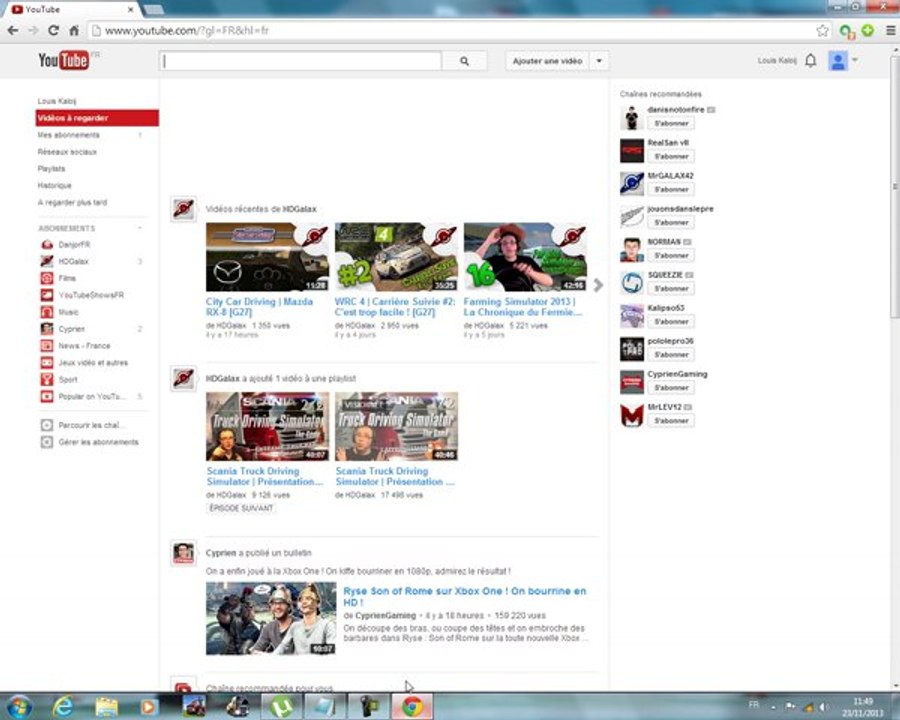
Task: Open HDGalax channel link in feed header
Action: 299,209
